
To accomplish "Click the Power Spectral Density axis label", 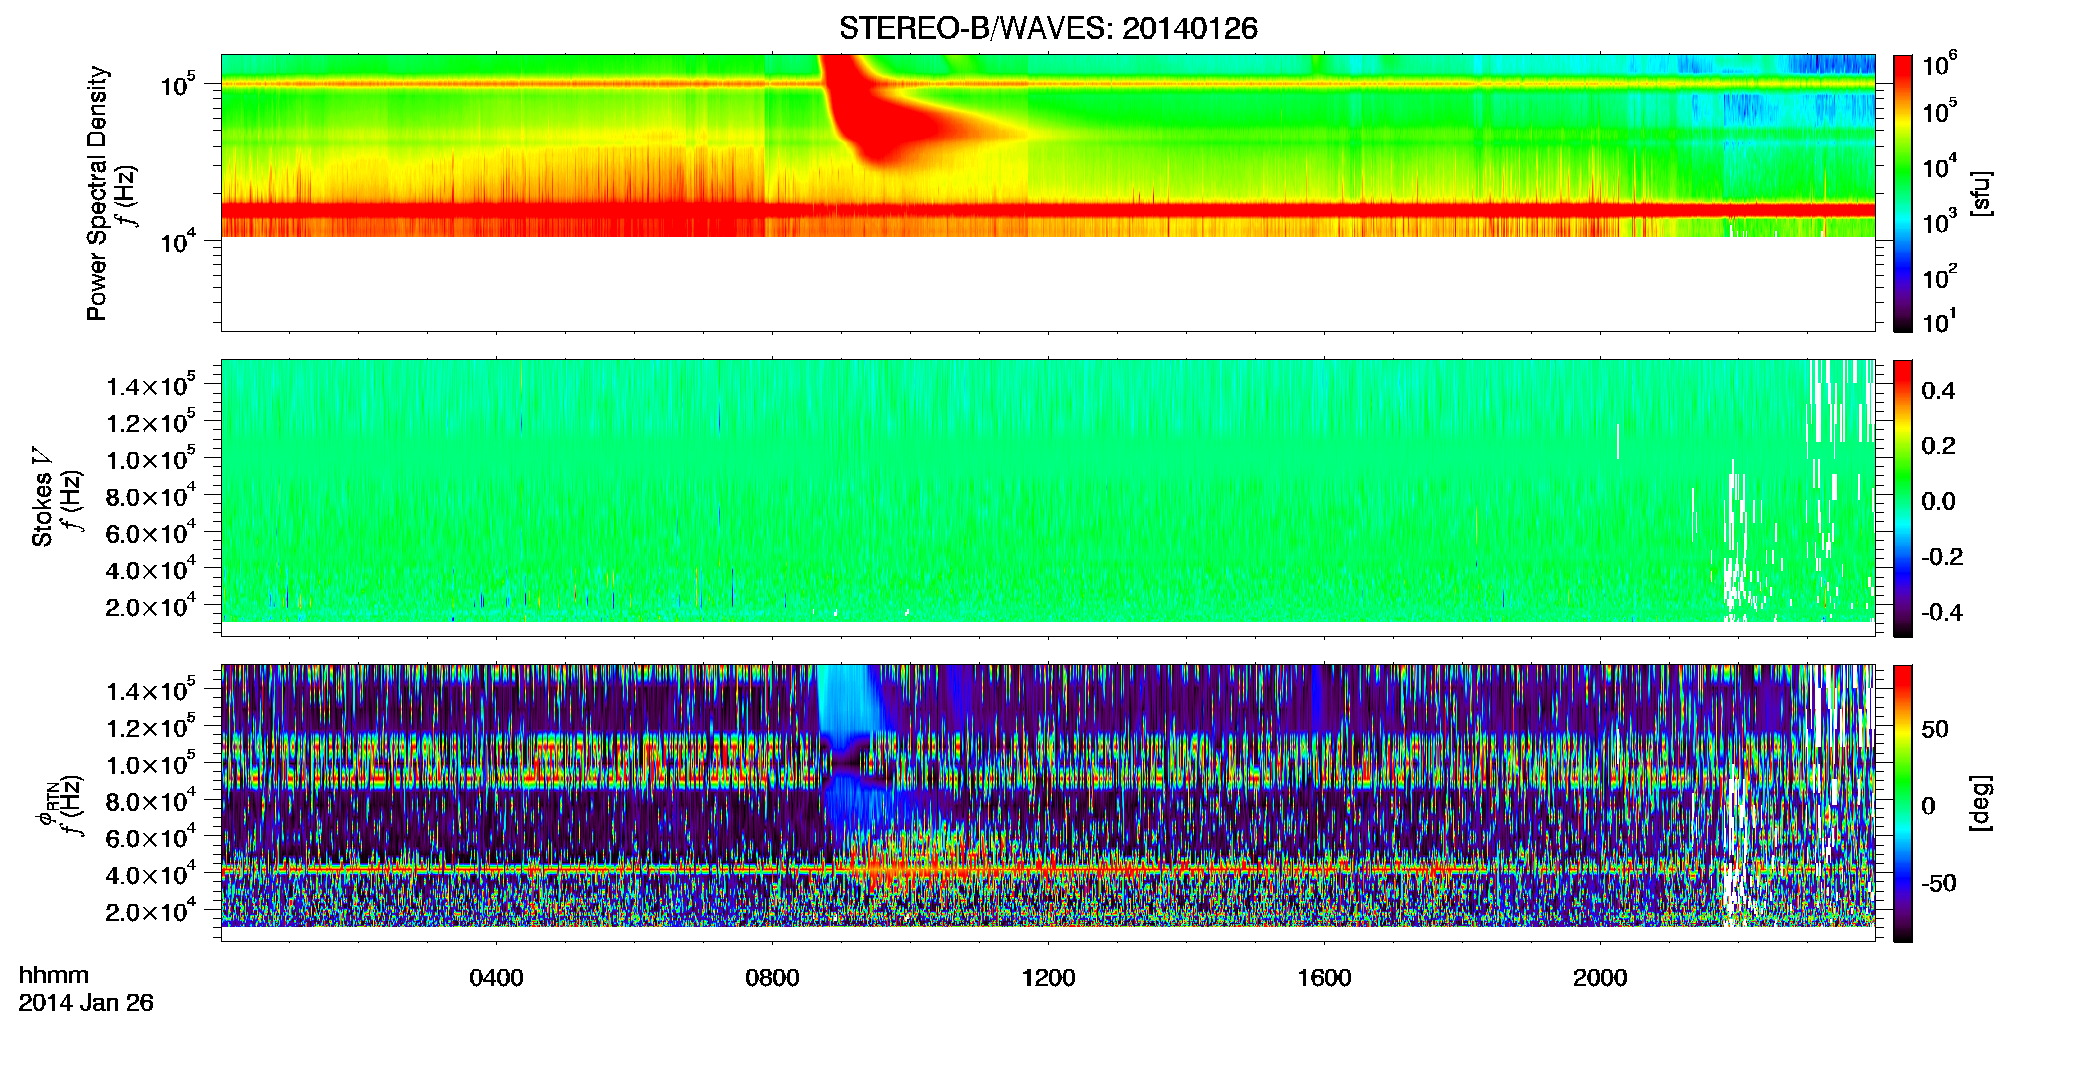I will [97, 193].
